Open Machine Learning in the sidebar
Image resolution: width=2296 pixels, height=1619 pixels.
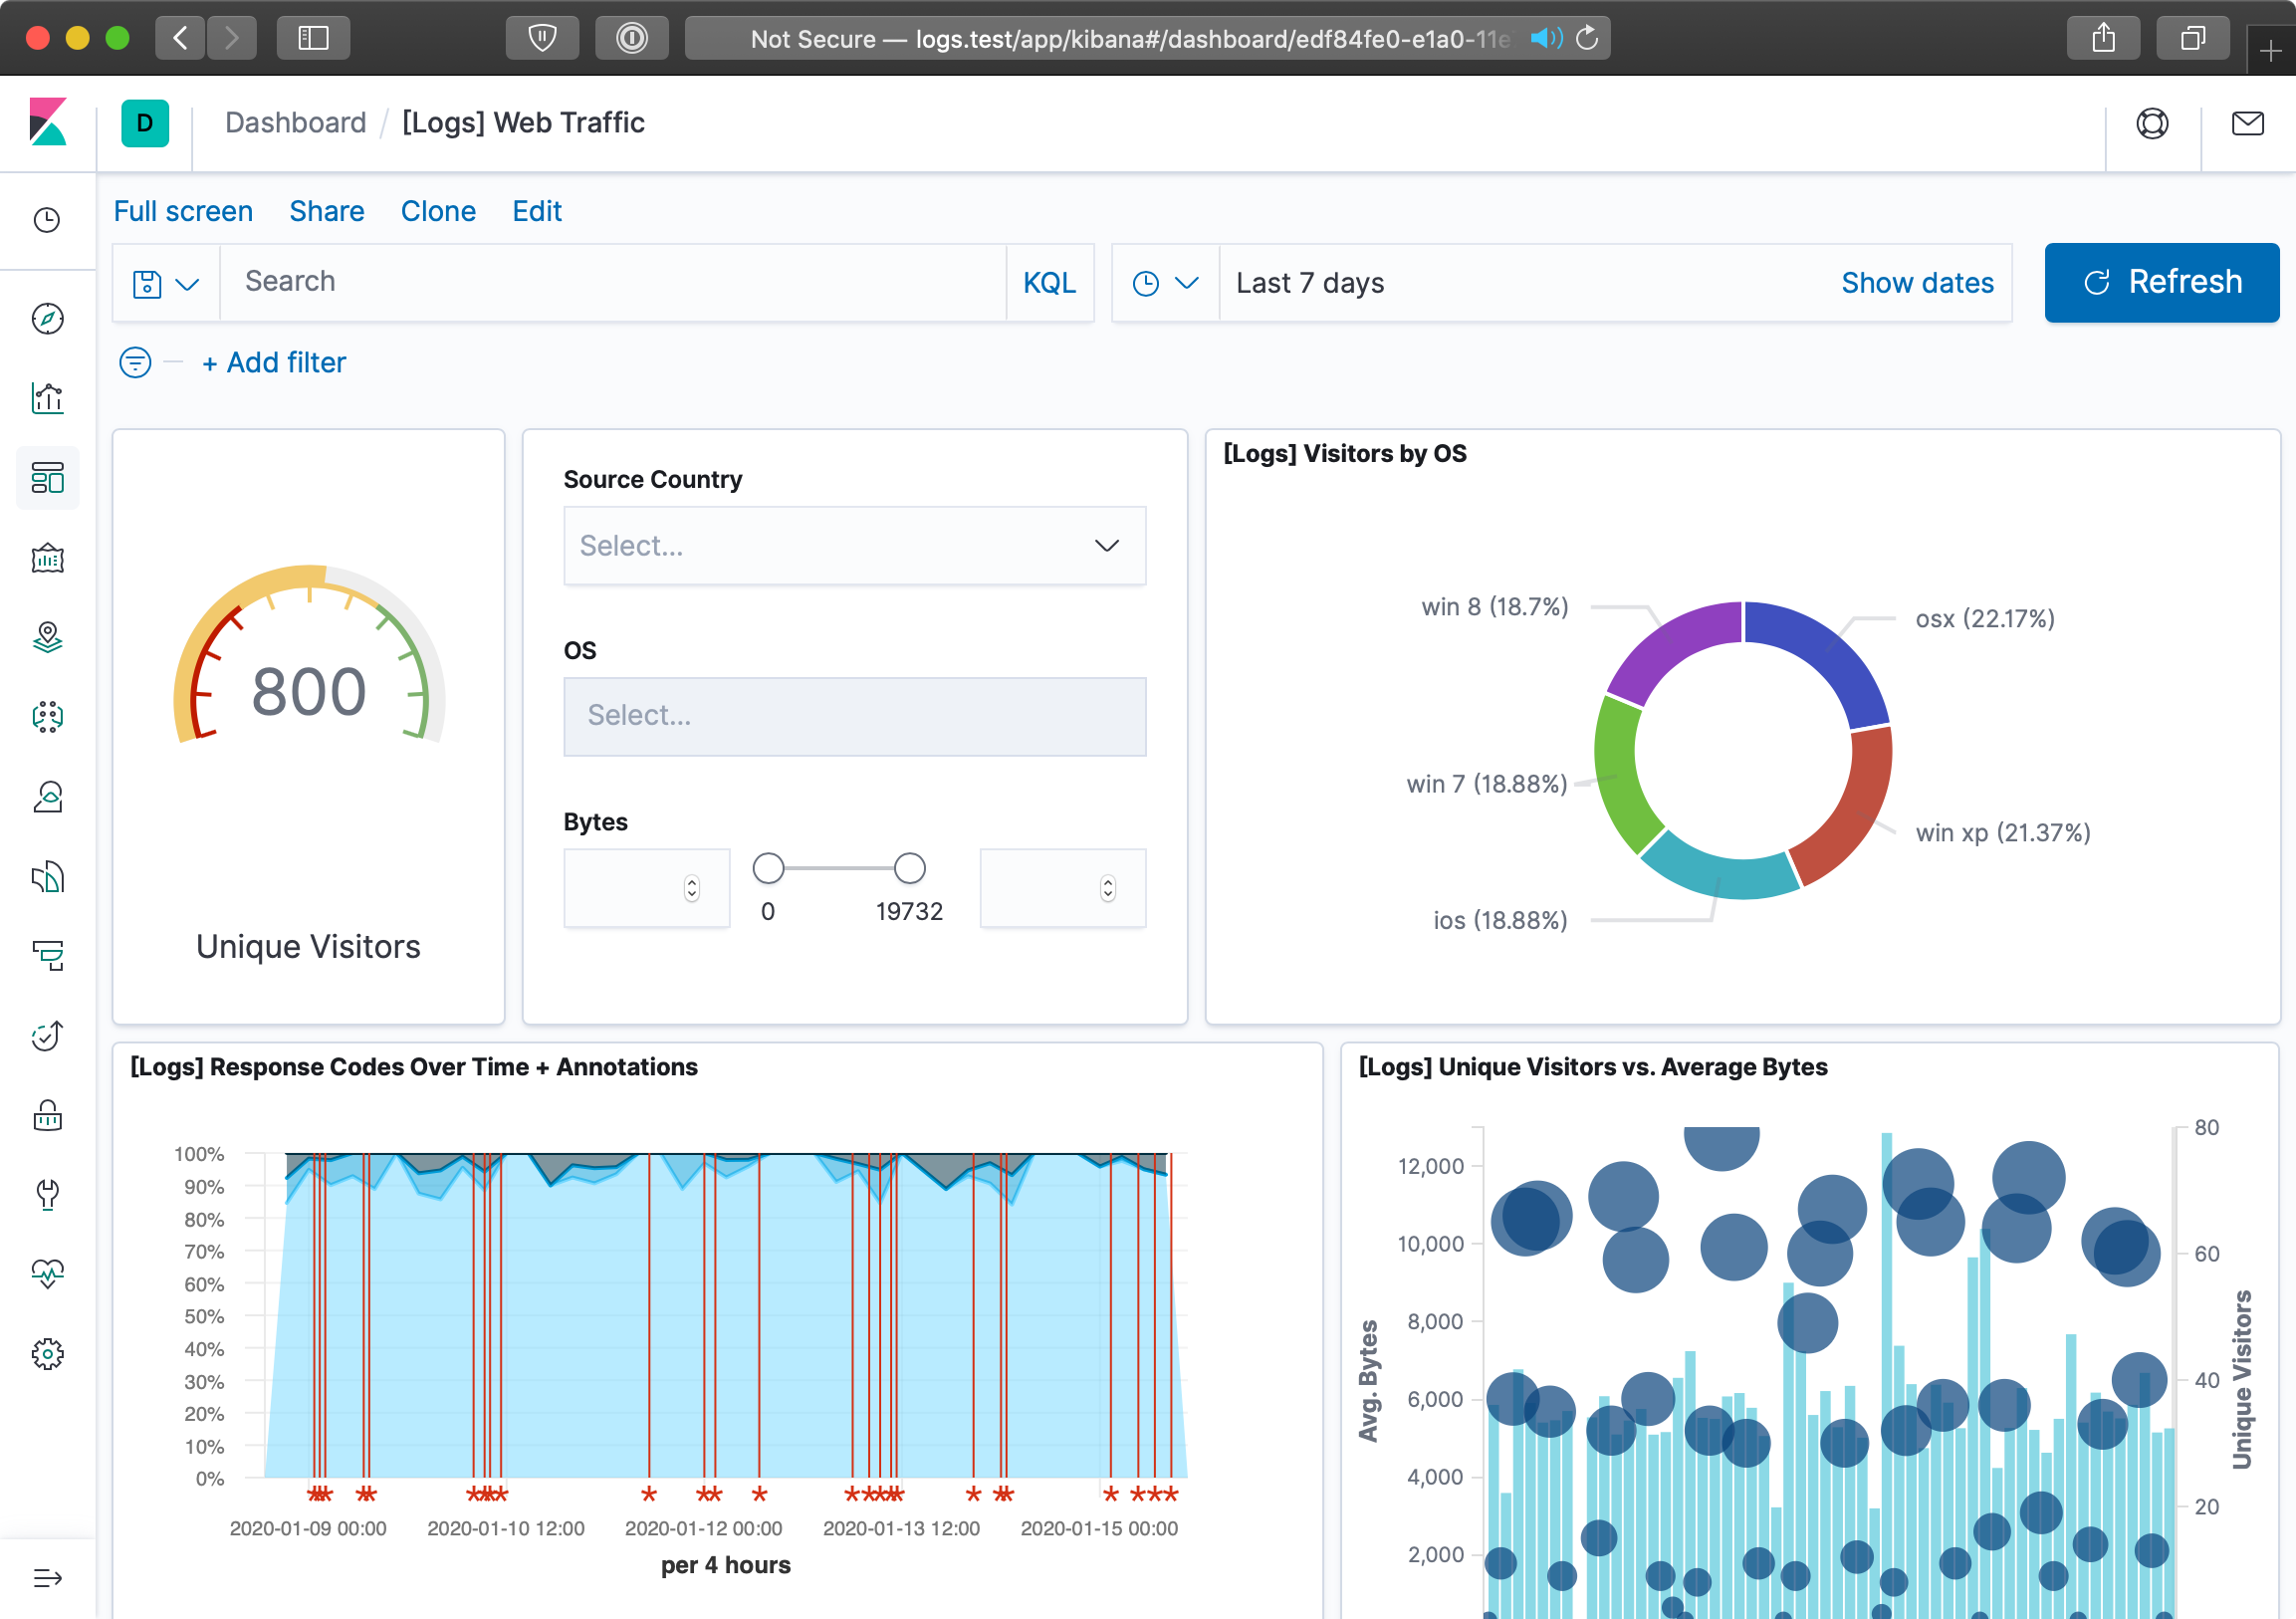point(47,716)
